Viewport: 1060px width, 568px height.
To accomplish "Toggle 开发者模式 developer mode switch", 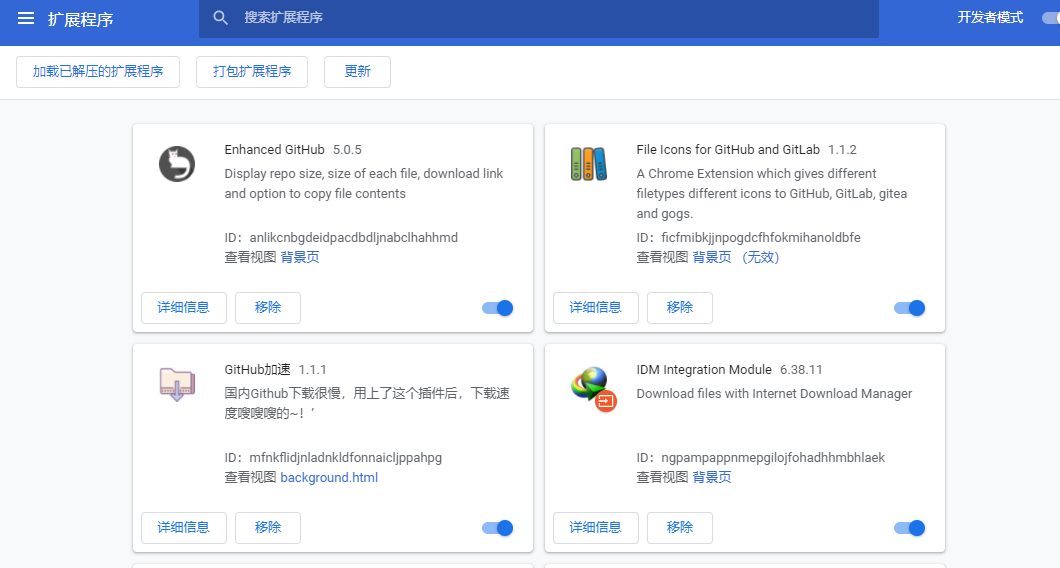I will [1051, 18].
